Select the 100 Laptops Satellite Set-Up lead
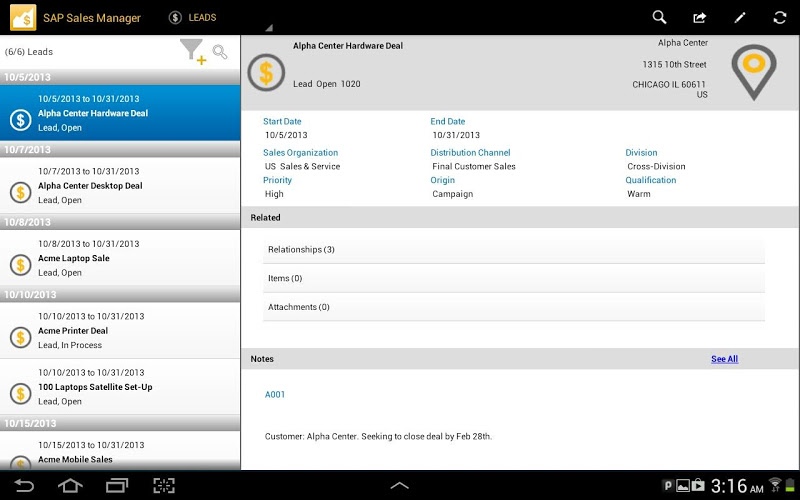This screenshot has width=800, height=500. click(x=120, y=386)
